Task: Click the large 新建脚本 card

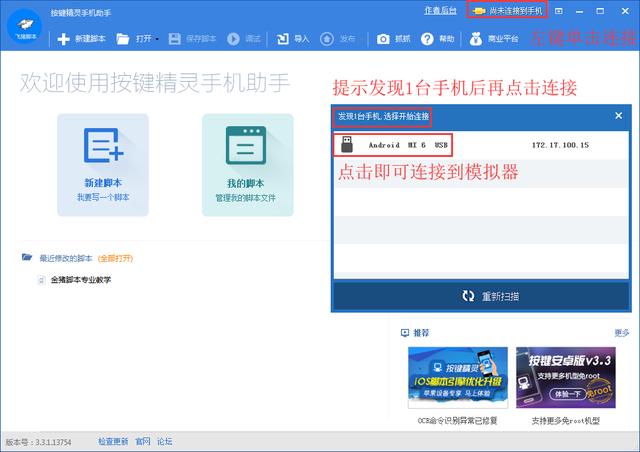Action: 103,165
